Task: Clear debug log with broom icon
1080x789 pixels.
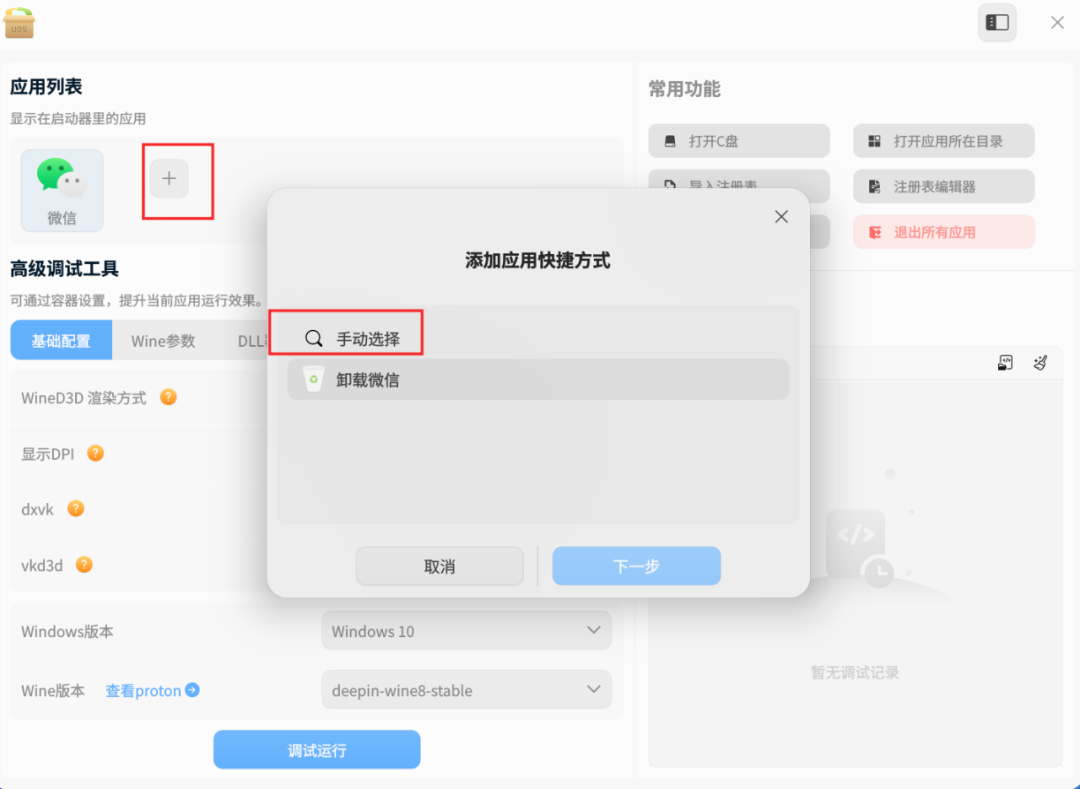Action: point(1040,362)
